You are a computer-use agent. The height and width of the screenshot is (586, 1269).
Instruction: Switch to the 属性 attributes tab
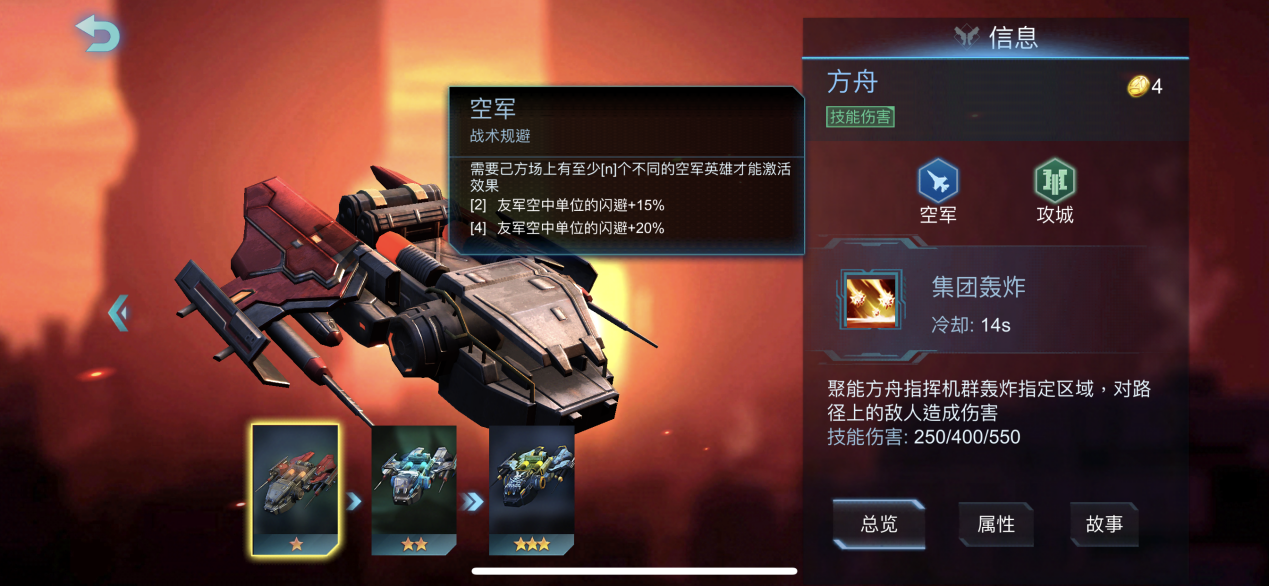tap(996, 524)
